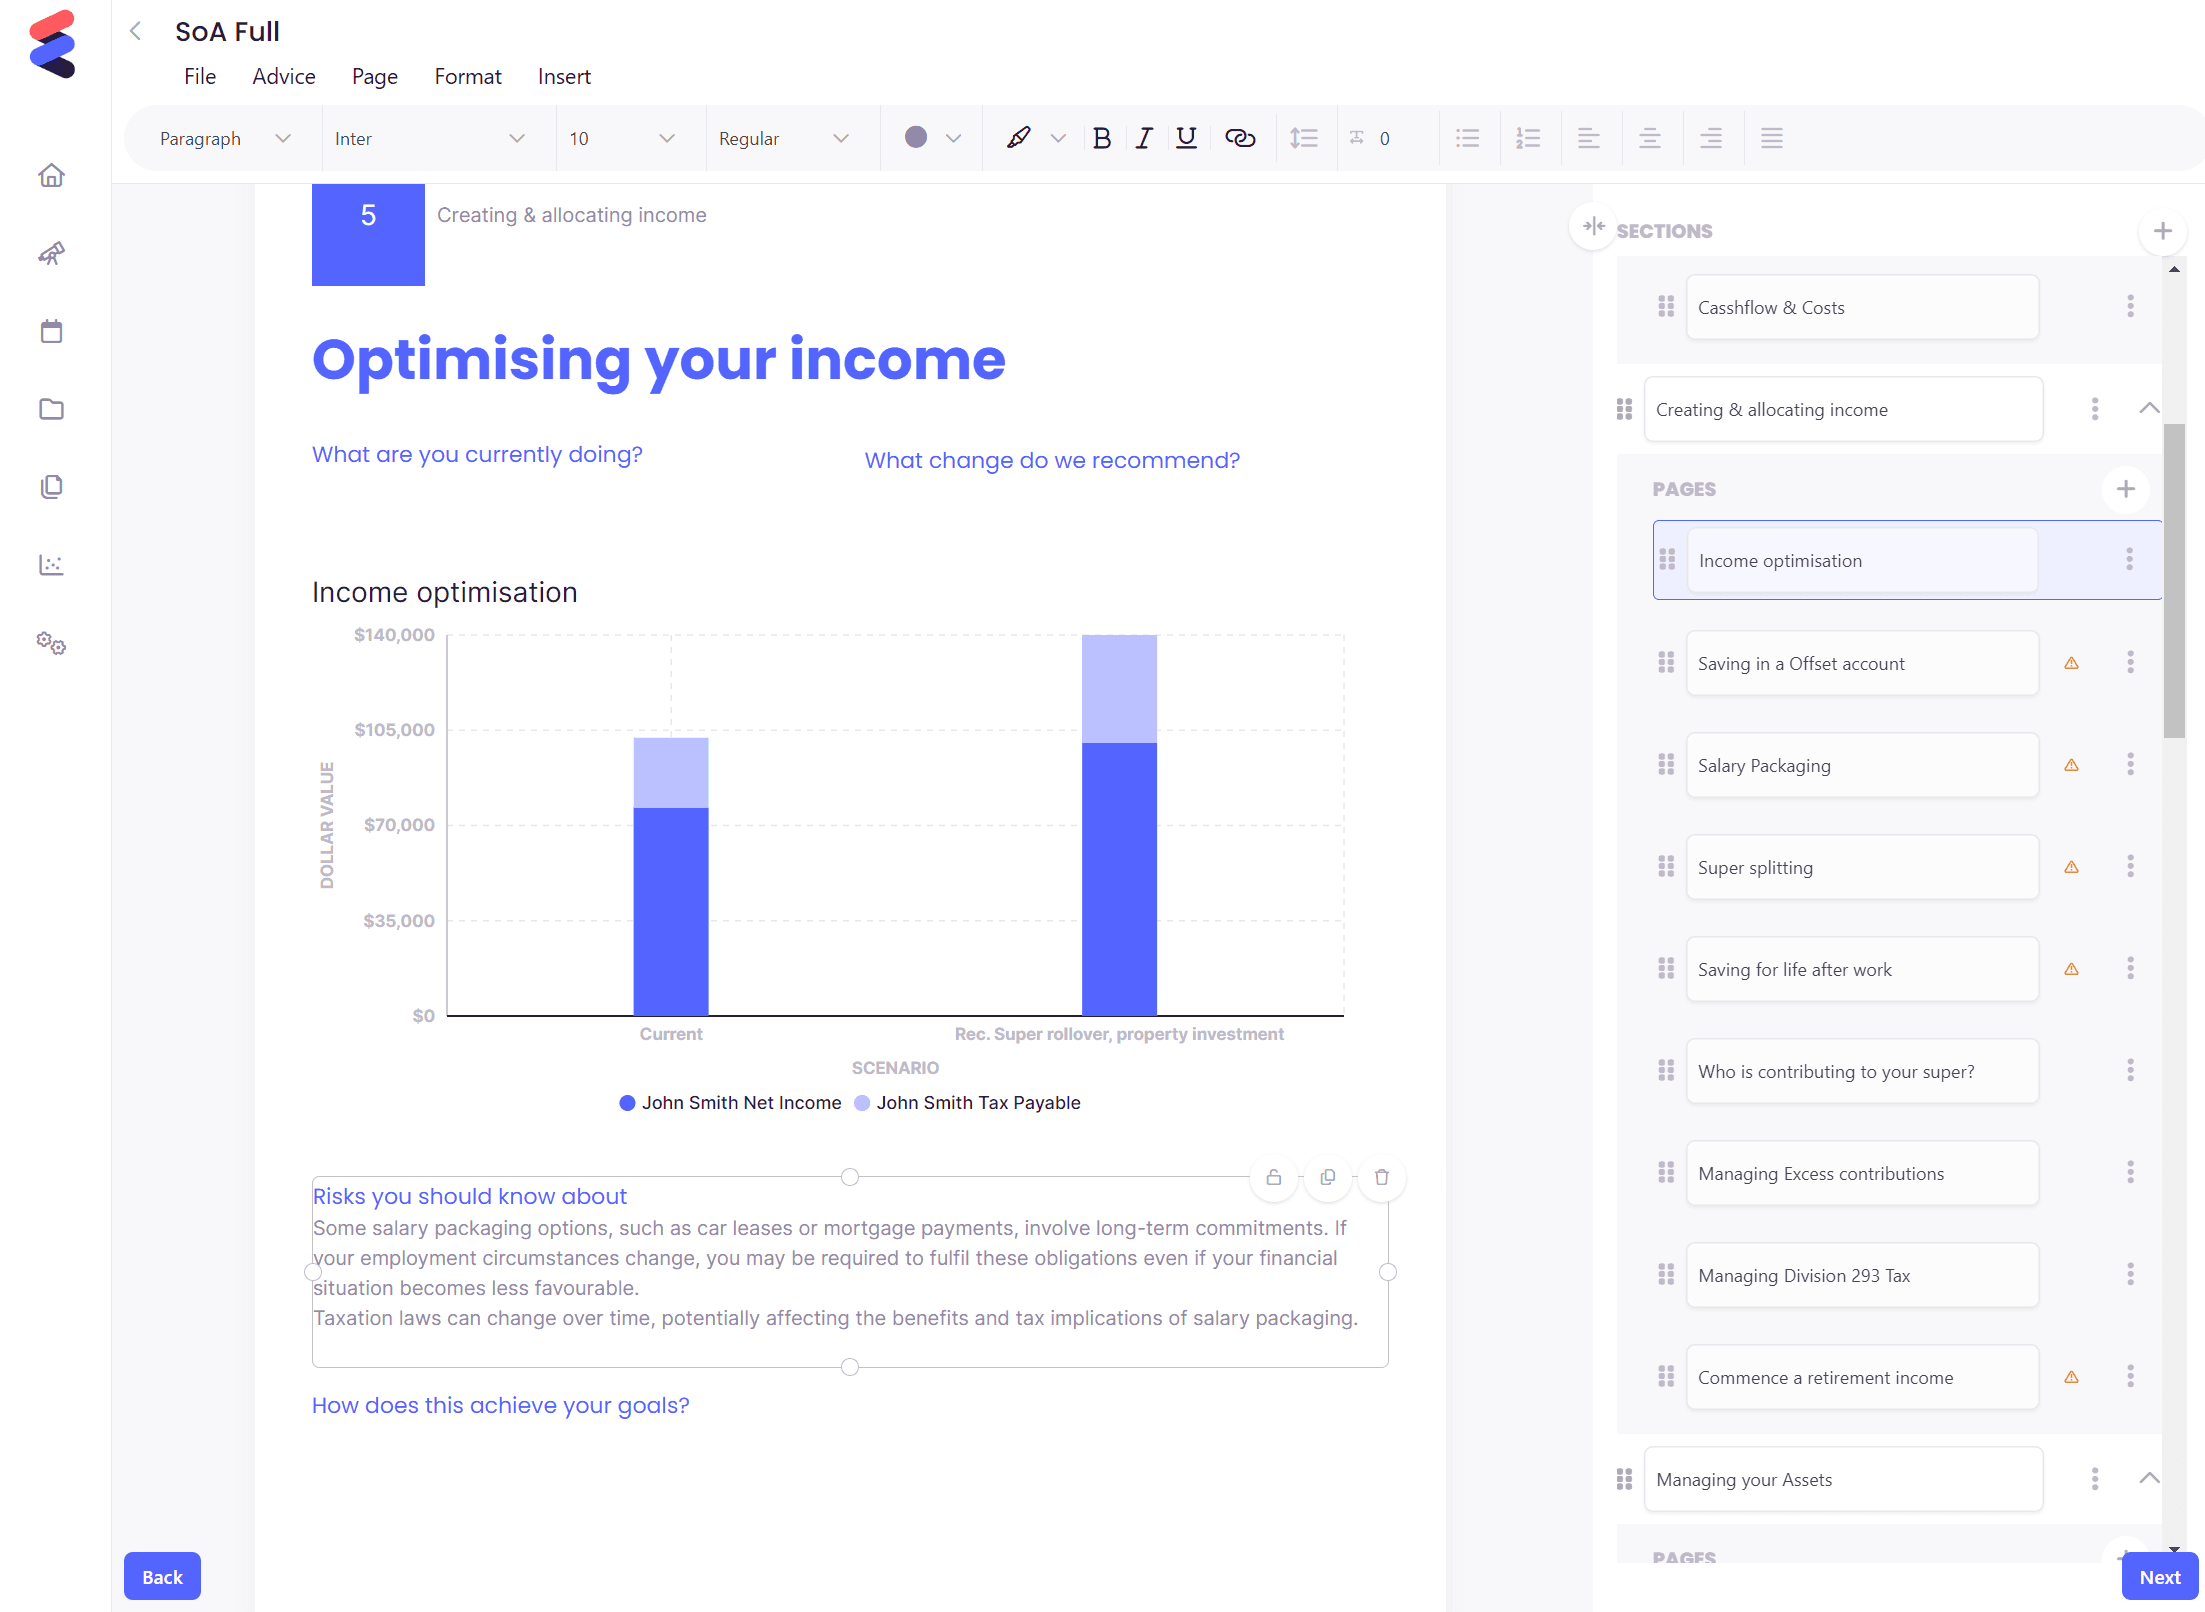2205x1612 pixels.
Task: Duplicate the selected risks text block
Action: (x=1327, y=1177)
